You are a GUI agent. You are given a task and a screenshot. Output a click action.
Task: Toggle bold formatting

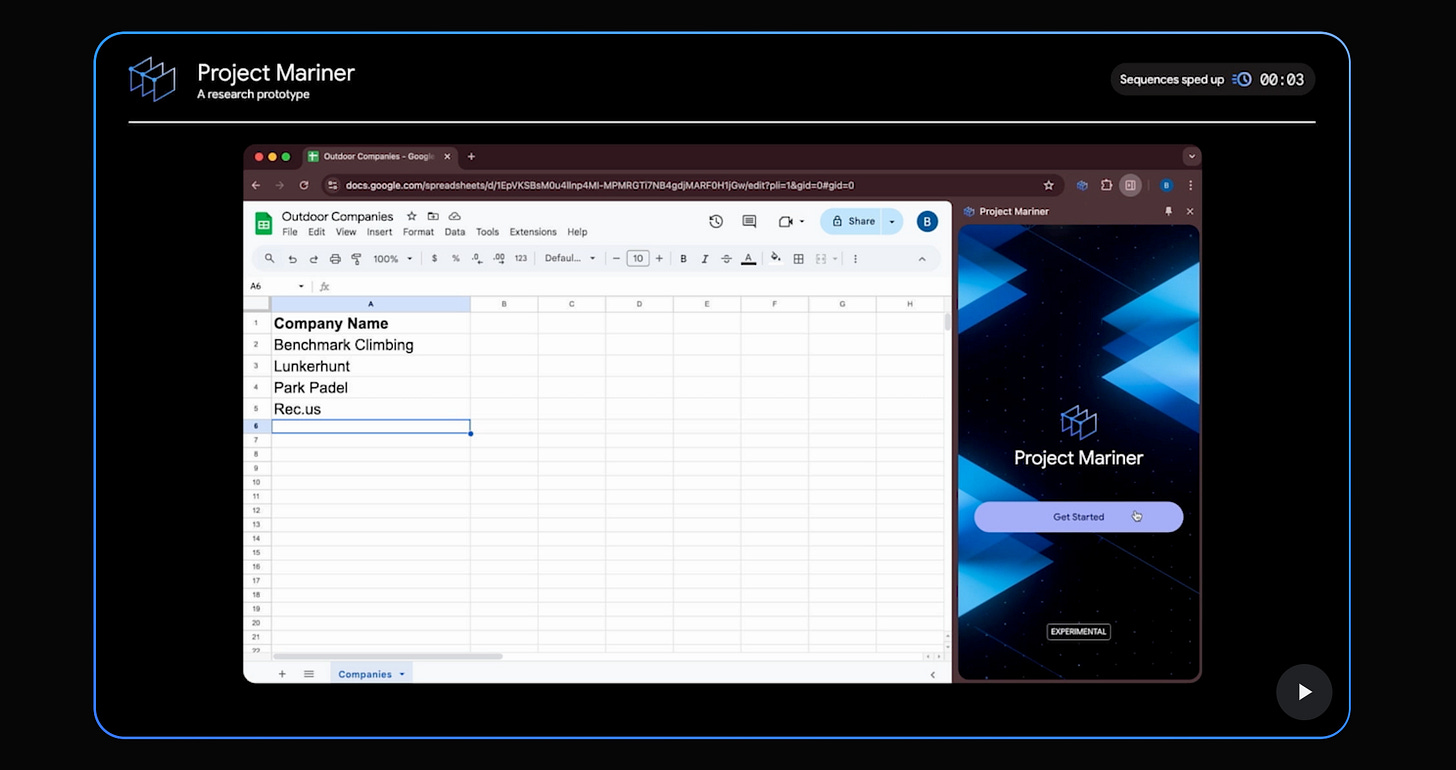click(683, 258)
